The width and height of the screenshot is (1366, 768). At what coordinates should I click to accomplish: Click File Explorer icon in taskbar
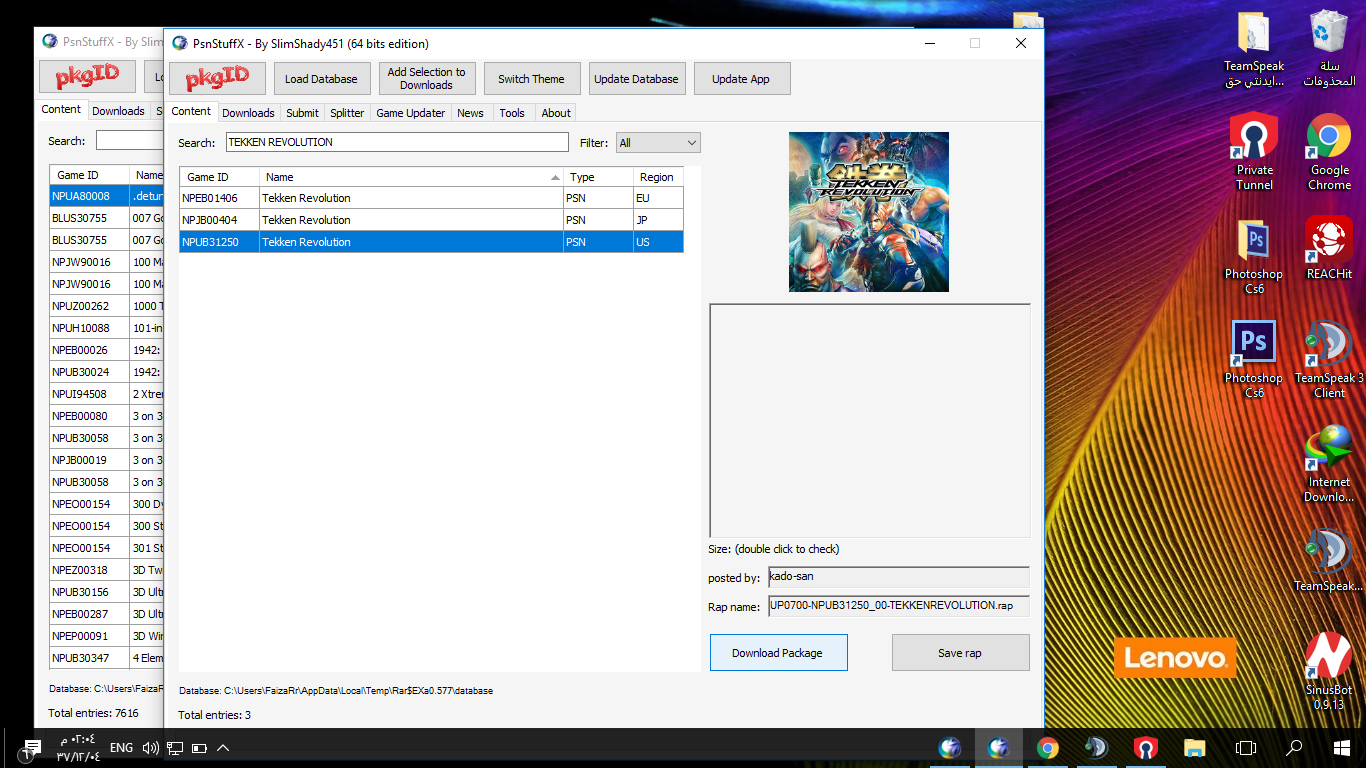[x=1194, y=748]
